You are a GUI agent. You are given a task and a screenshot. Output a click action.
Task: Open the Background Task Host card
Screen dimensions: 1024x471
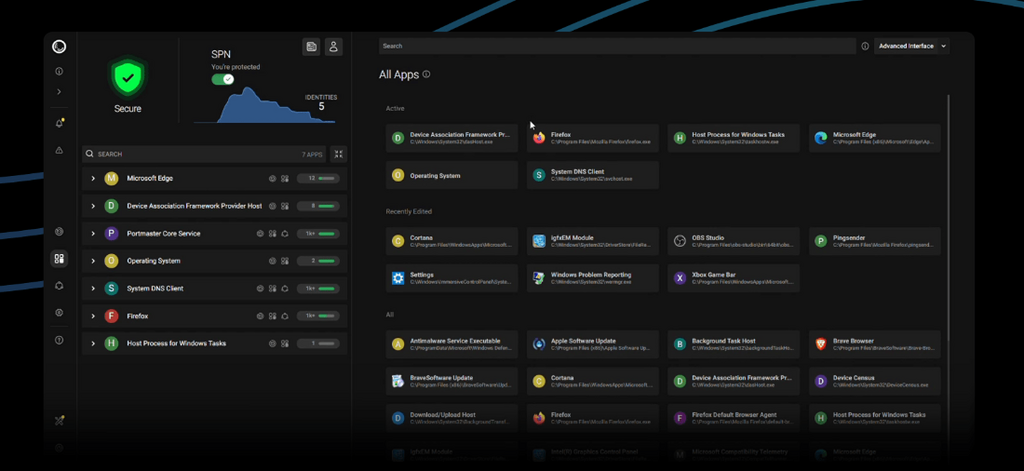(x=734, y=344)
